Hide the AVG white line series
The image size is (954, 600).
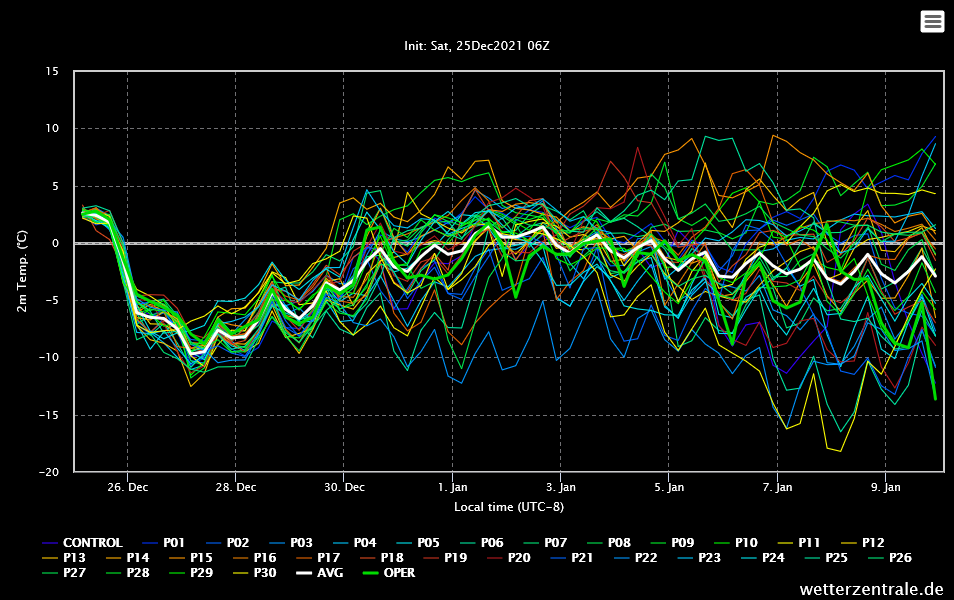317,573
